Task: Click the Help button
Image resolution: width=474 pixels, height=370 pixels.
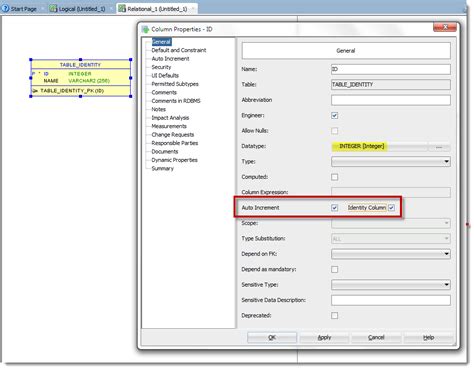Action: (428, 338)
